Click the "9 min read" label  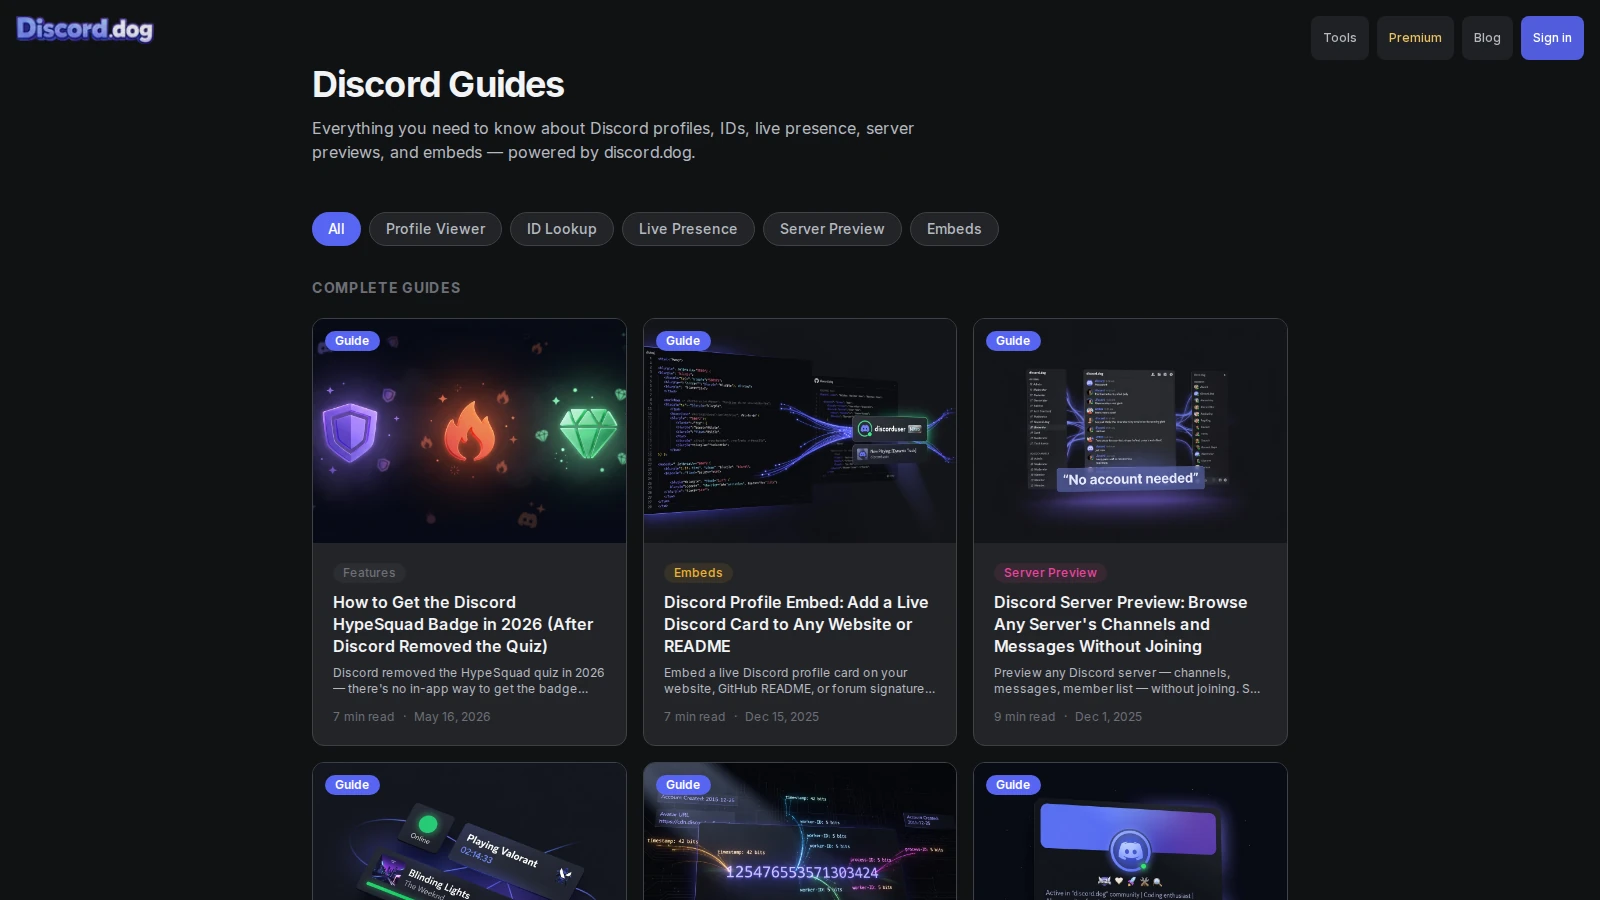[x=1024, y=717]
